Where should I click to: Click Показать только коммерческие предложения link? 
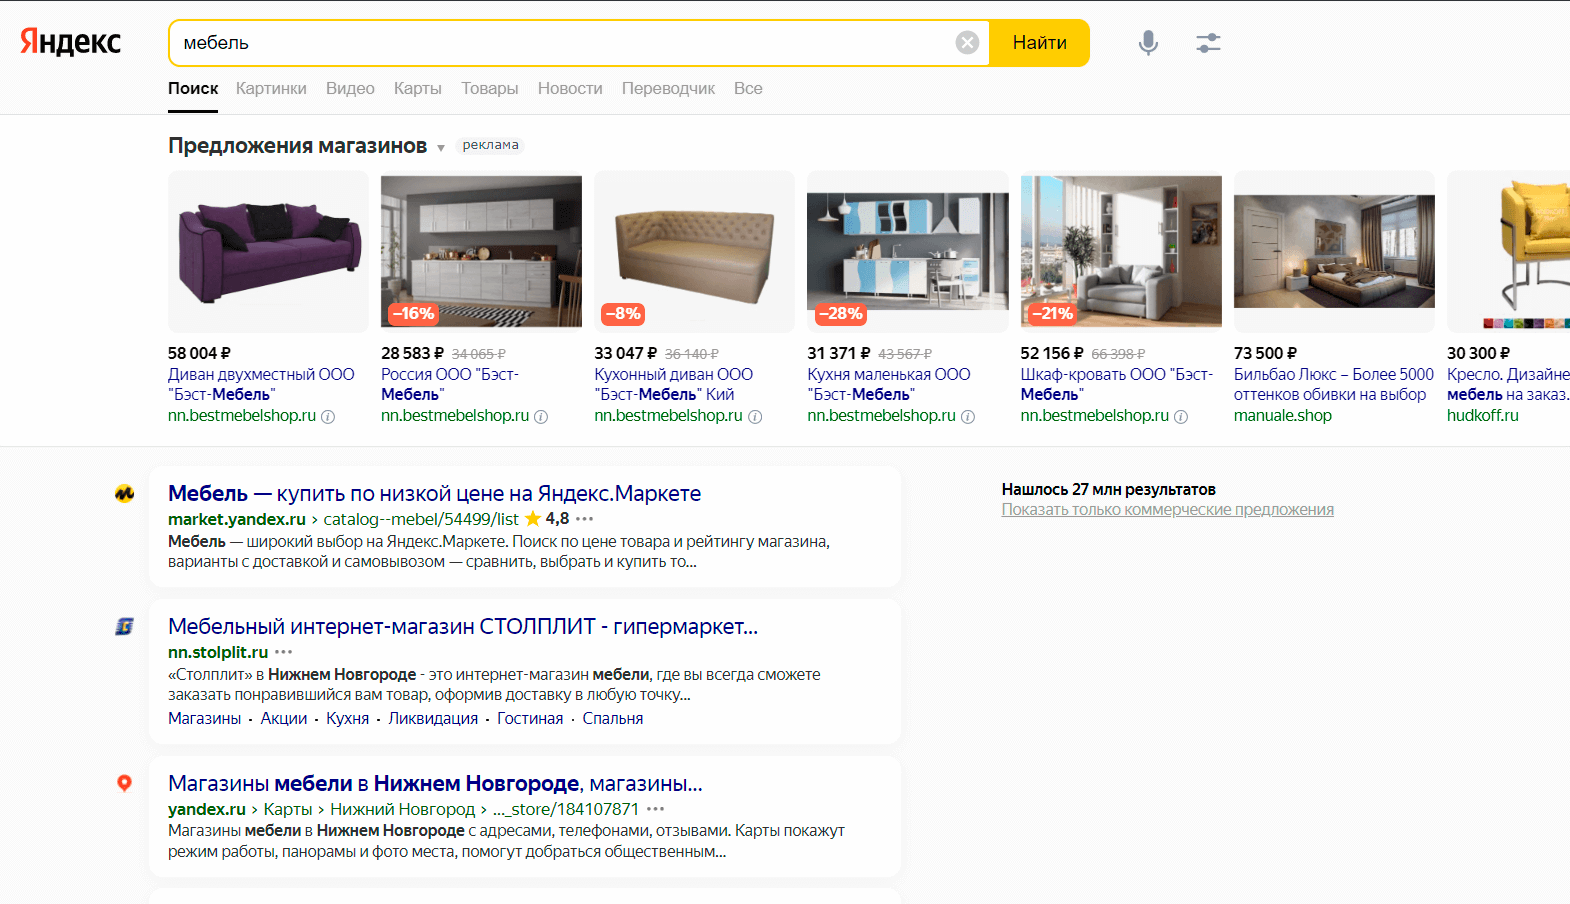click(1168, 510)
